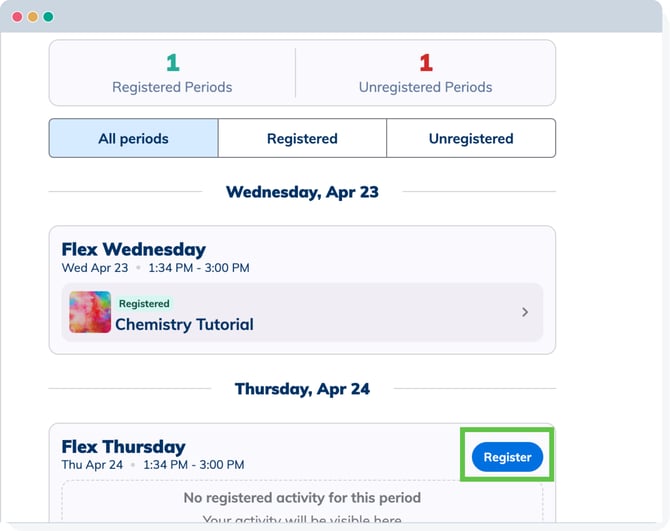Click the Register button for Flex Thursday
670x531 pixels.
point(507,457)
